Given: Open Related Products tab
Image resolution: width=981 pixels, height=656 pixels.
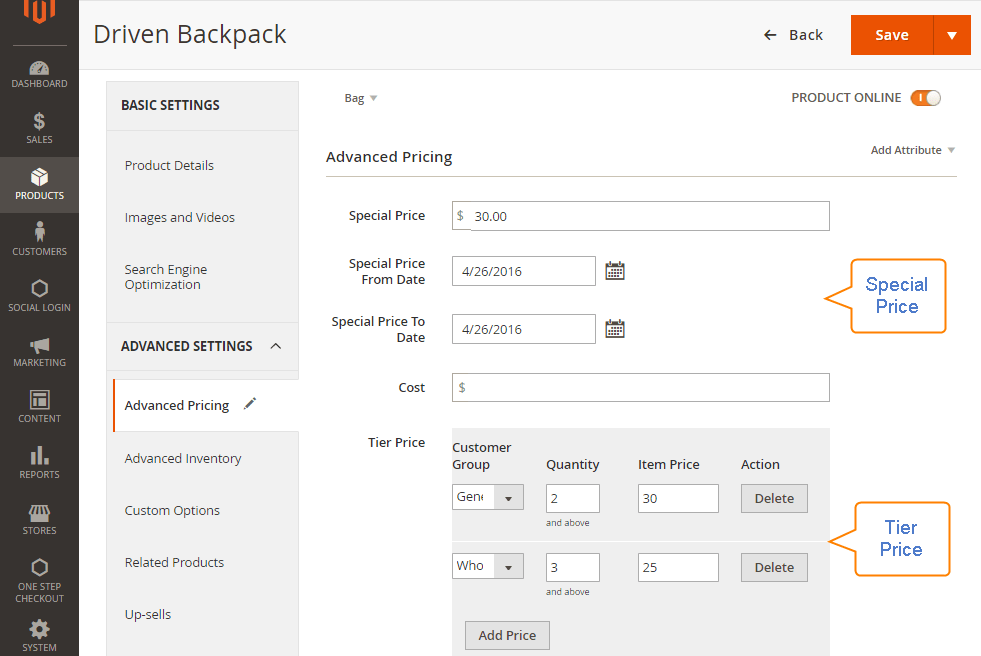Looking at the screenshot, I should tap(174, 562).
